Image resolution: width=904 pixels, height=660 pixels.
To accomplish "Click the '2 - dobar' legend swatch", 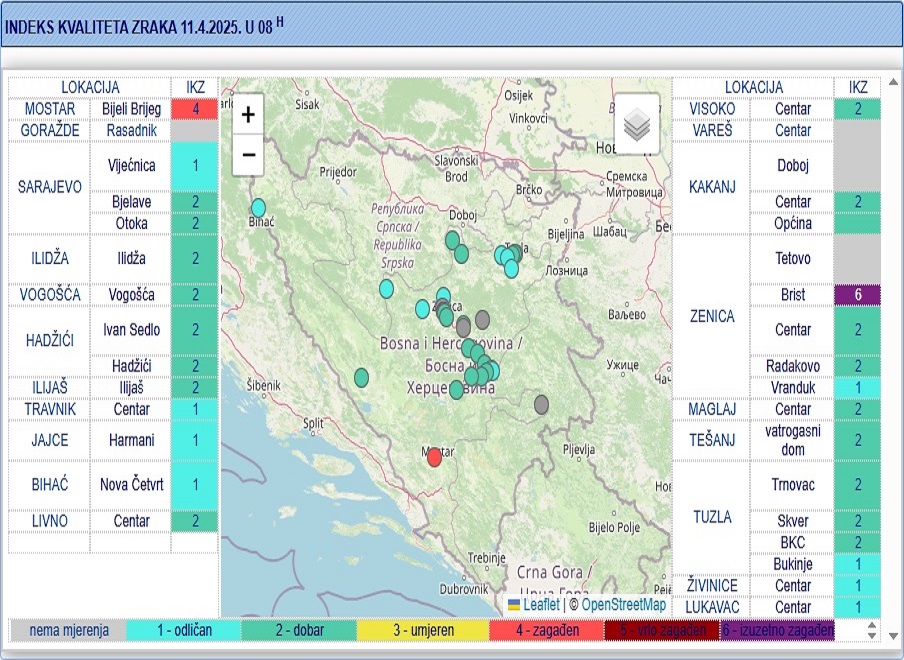I will [299, 630].
